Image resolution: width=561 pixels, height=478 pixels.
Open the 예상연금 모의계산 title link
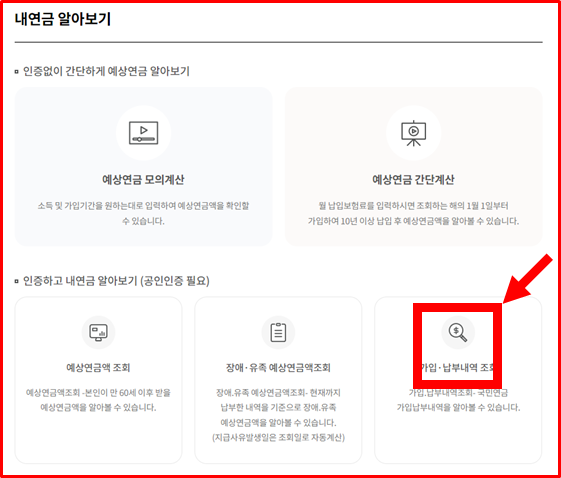[143, 179]
